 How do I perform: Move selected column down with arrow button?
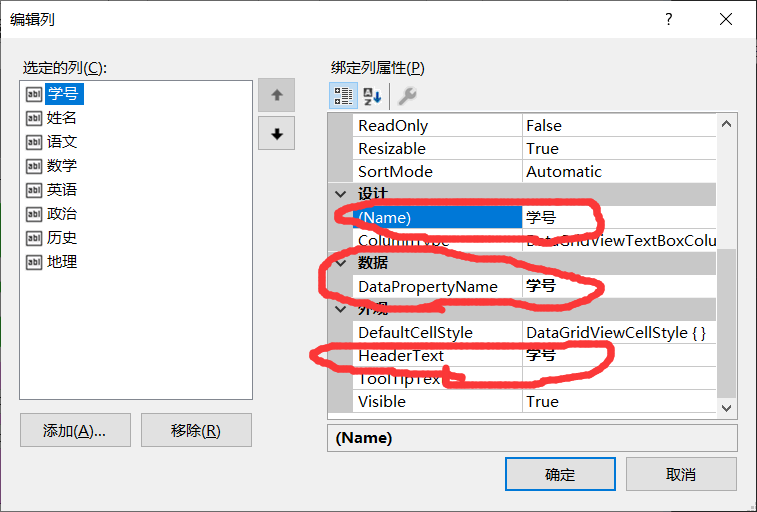click(277, 134)
